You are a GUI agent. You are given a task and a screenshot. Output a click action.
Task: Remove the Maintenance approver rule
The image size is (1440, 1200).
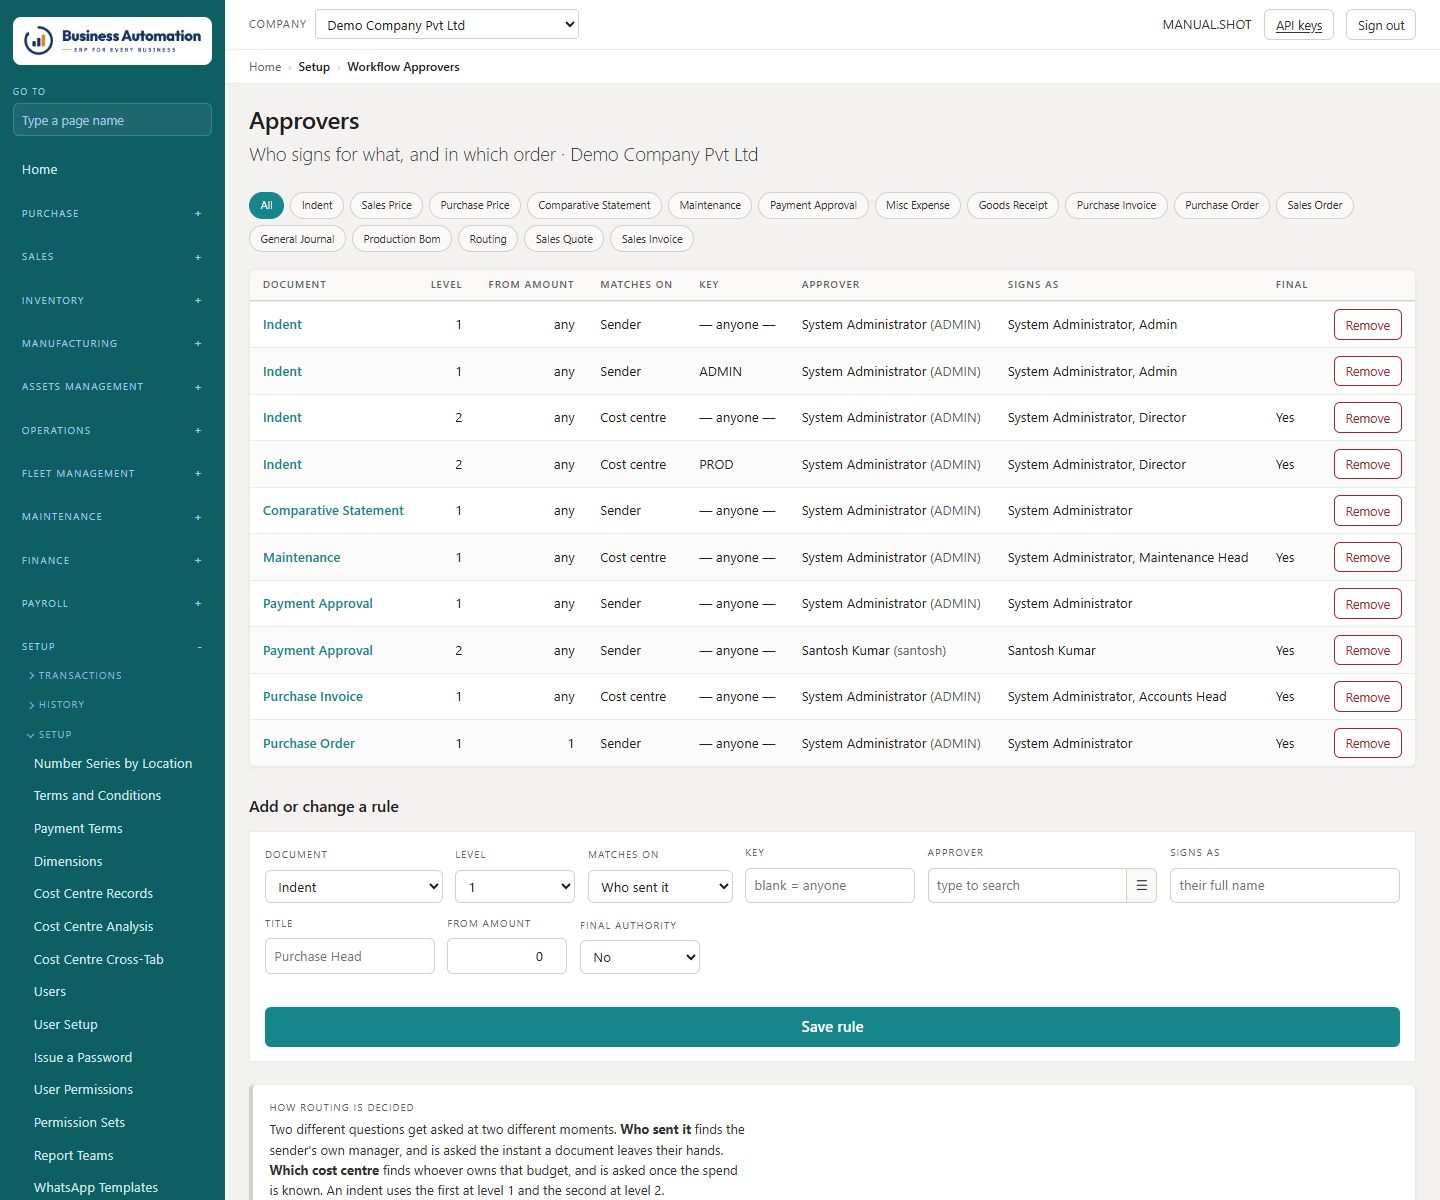(1367, 557)
